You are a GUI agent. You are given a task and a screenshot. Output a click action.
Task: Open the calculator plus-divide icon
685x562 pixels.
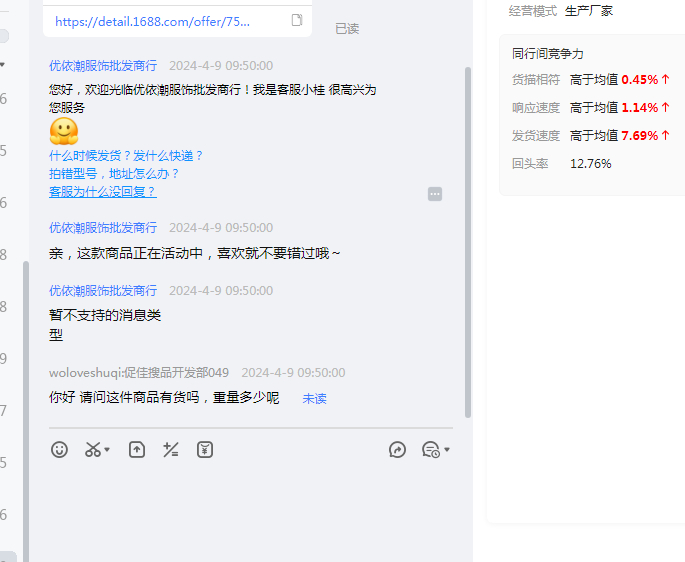point(171,450)
